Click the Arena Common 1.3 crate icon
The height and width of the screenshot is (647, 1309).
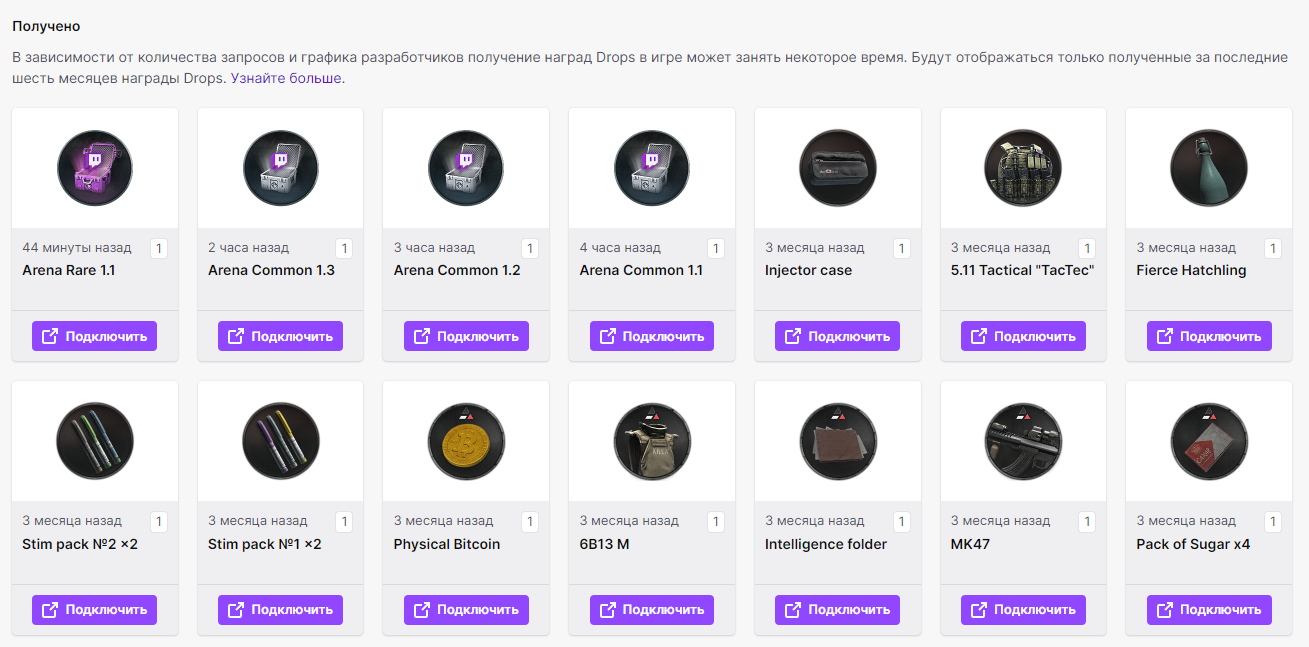281,168
